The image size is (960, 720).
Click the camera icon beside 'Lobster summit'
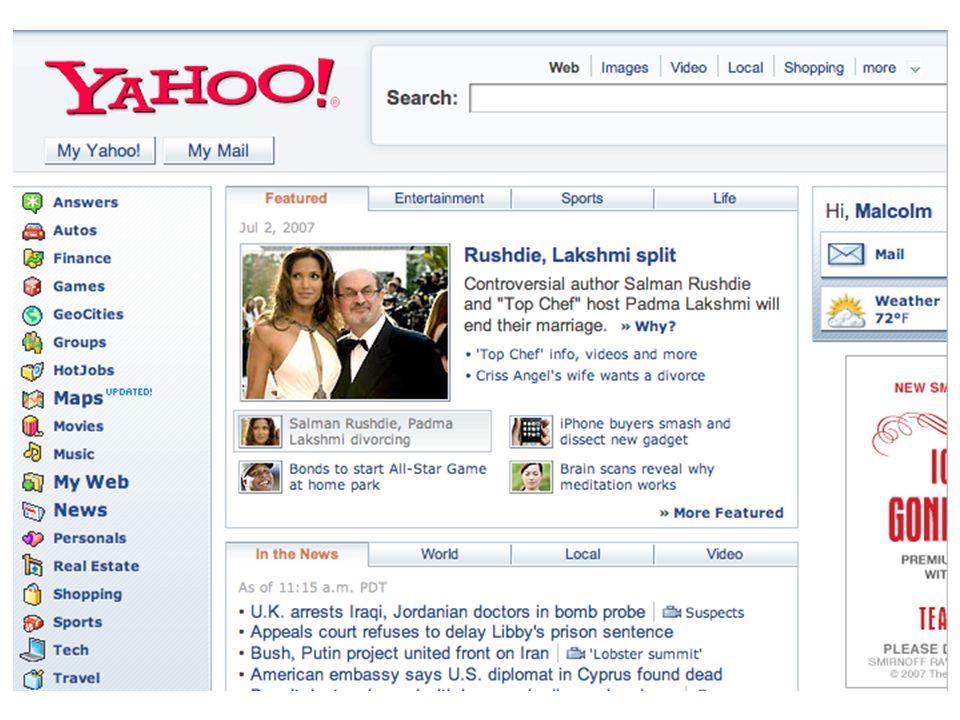(576, 654)
